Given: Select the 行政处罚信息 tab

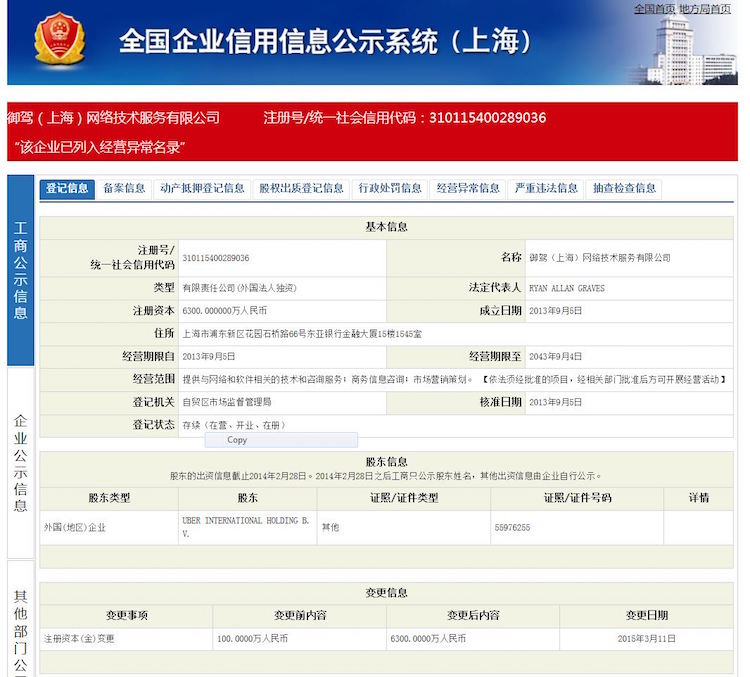Looking at the screenshot, I should click(x=390, y=189).
